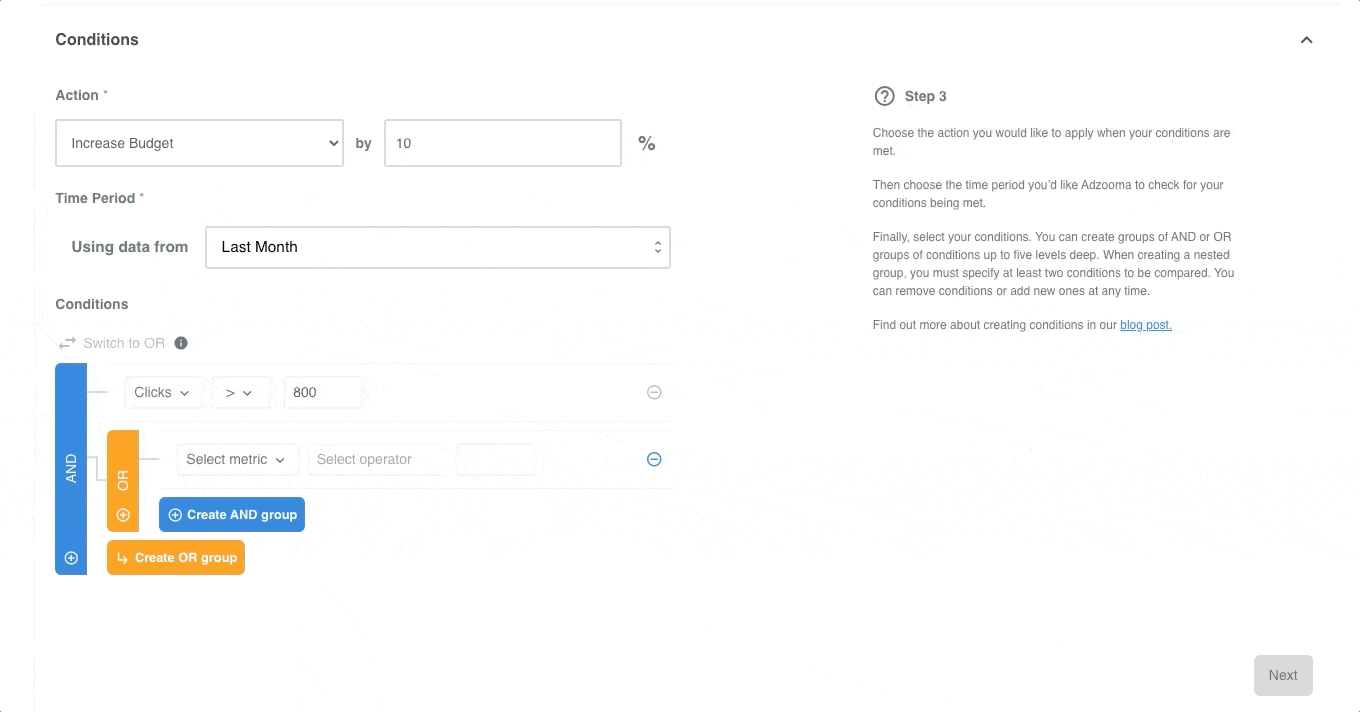Click the Step 3 help question icon
Image resolution: width=1360 pixels, height=712 pixels.
[884, 96]
